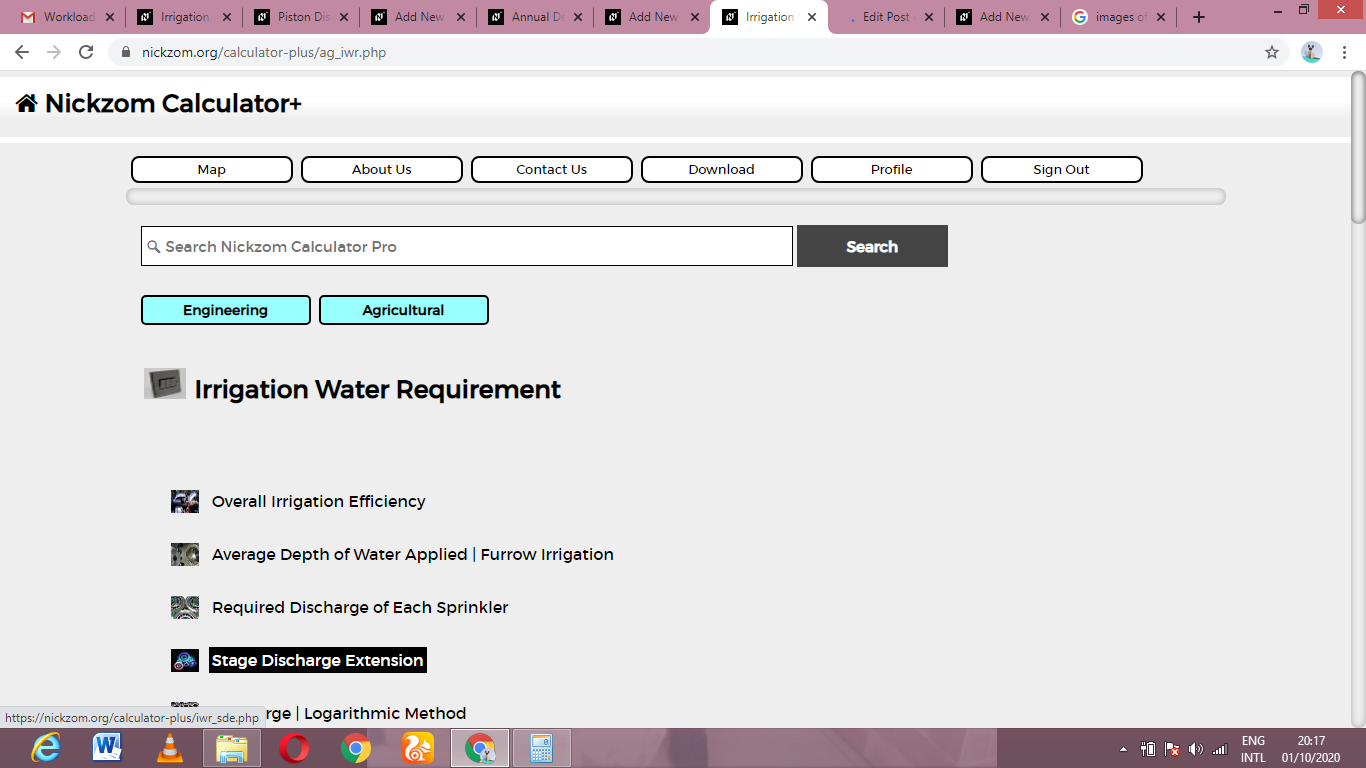Image resolution: width=1366 pixels, height=768 pixels.
Task: Open the taskbar clock showing 20:17
Action: [x=1311, y=749]
